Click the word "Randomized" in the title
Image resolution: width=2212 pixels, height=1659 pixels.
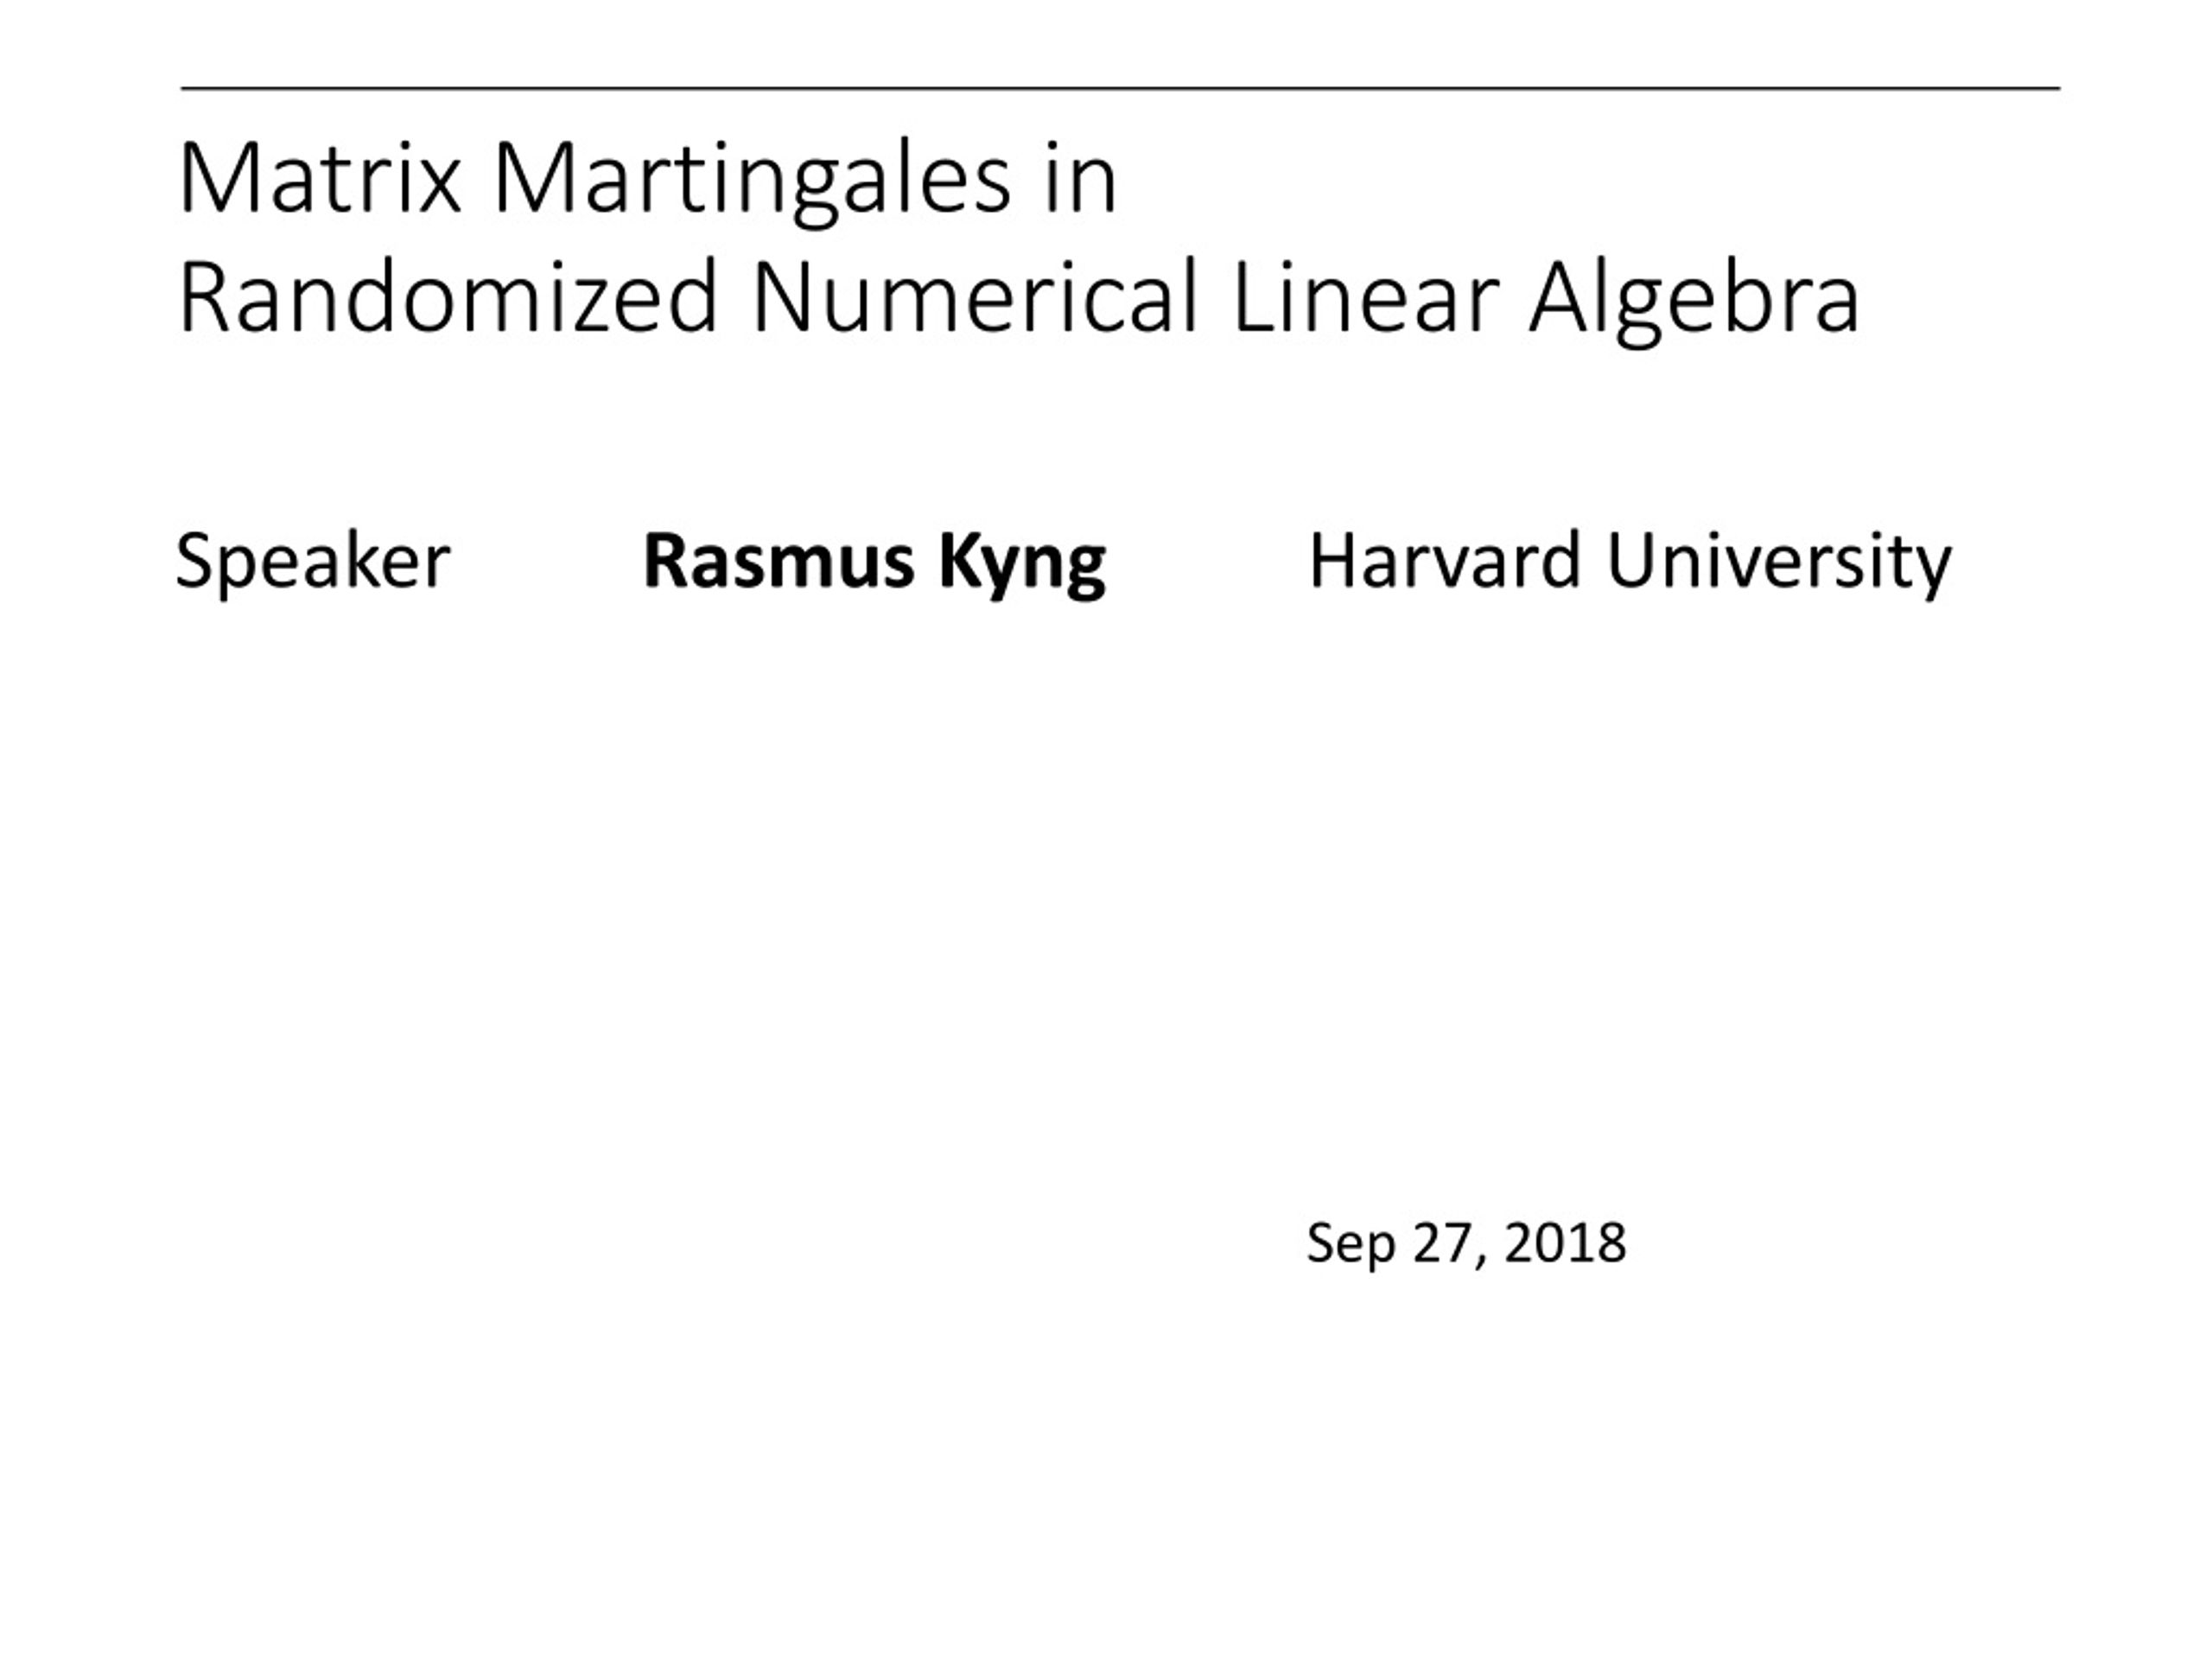[x=448, y=296]
